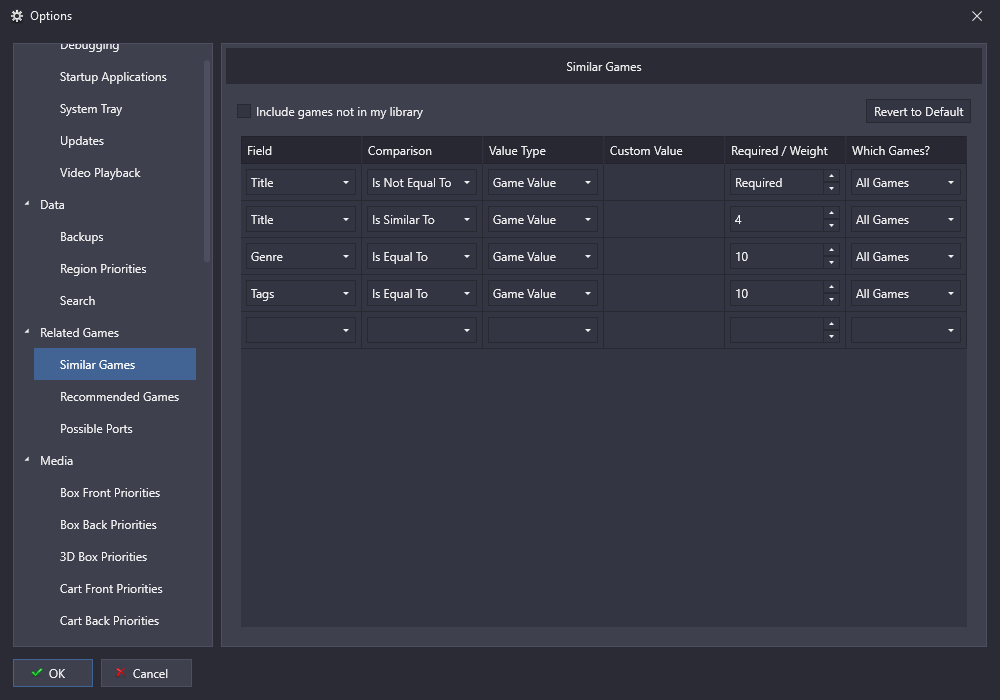
Task: Open Recommended Games settings
Action: click(x=119, y=397)
